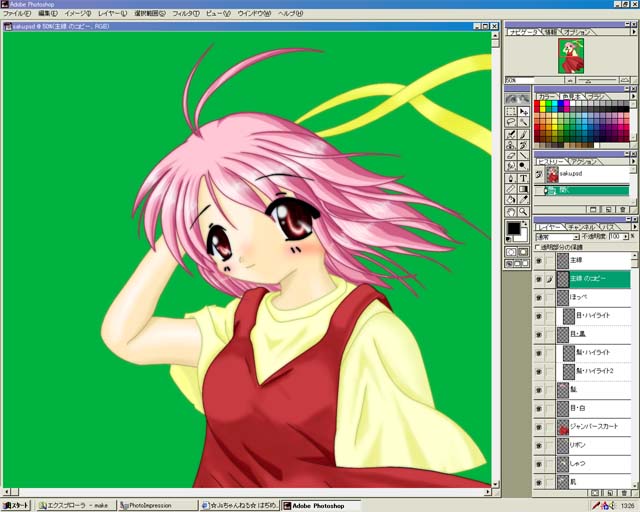Open the History panel flyout menu
640x512 pixels.
coord(633,161)
